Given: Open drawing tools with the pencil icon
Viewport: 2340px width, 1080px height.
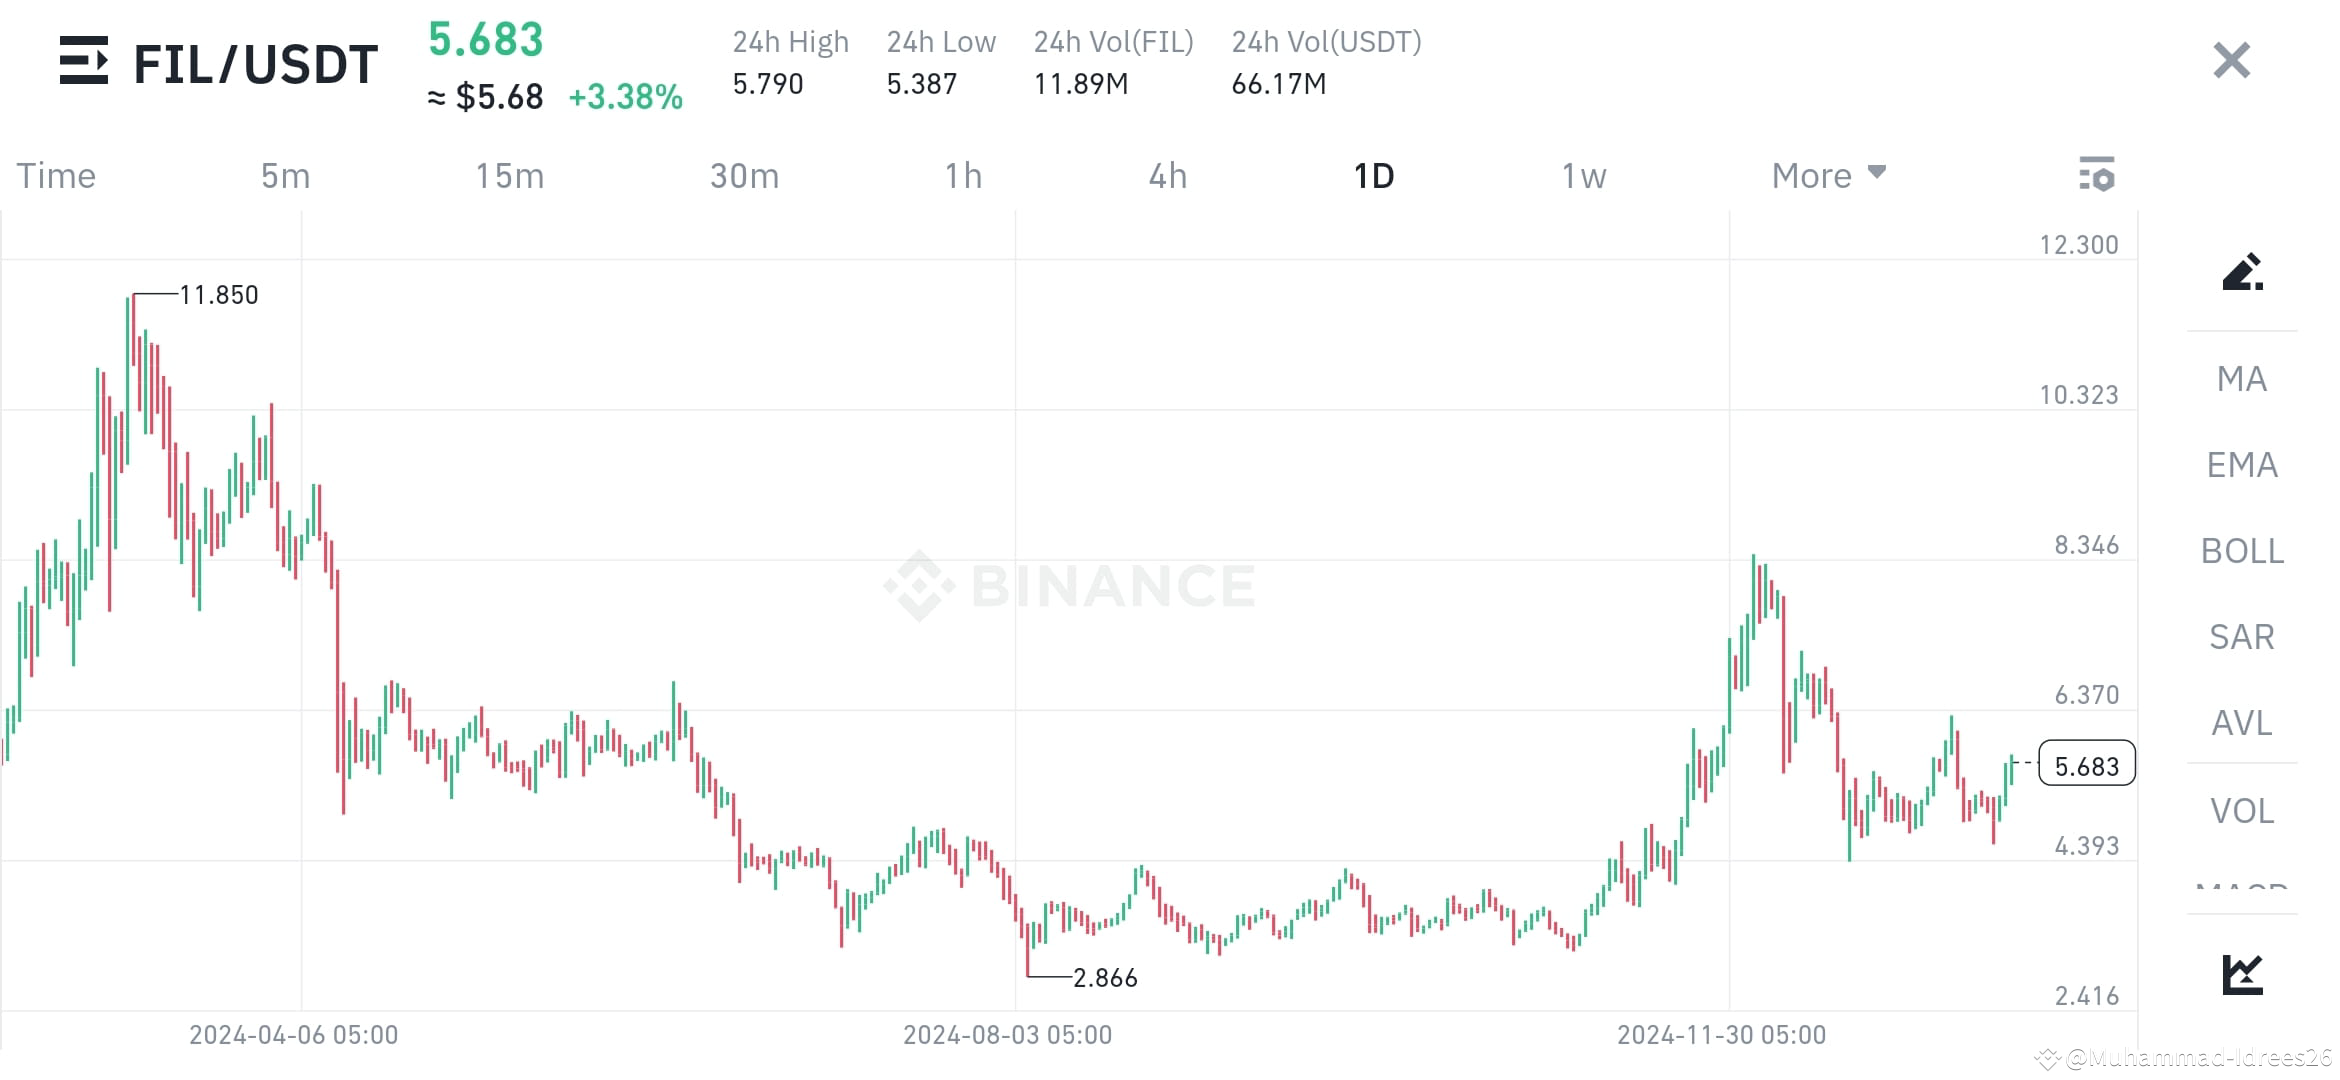Looking at the screenshot, I should 2243,273.
